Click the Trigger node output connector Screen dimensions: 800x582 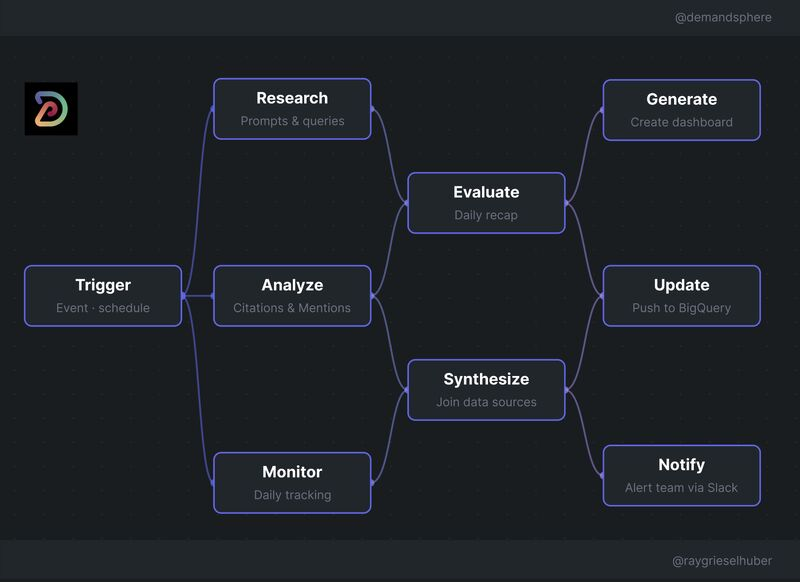point(182,295)
